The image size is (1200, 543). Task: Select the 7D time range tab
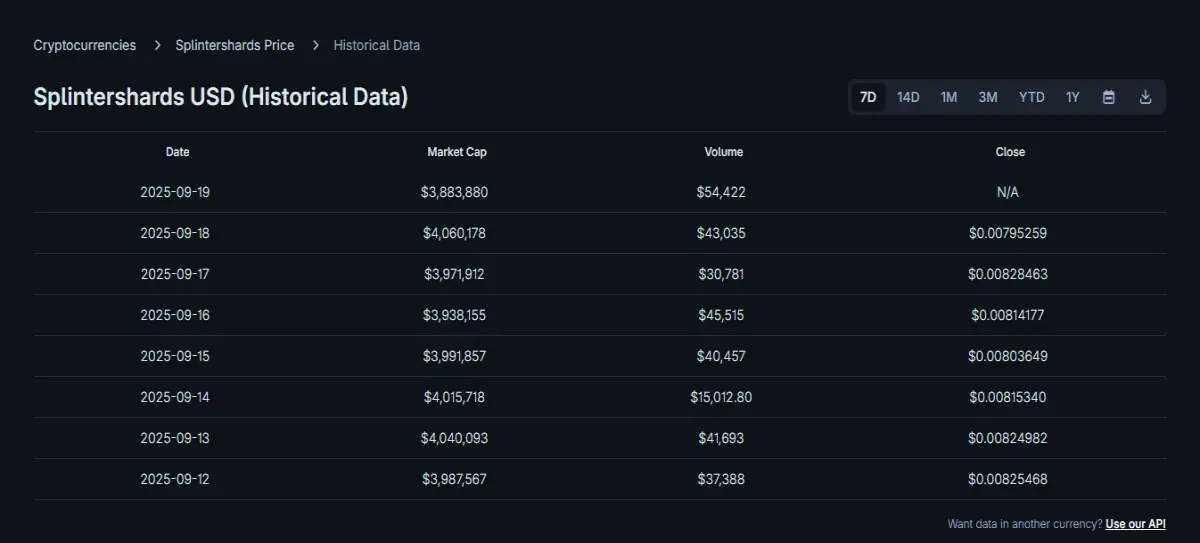(x=868, y=97)
